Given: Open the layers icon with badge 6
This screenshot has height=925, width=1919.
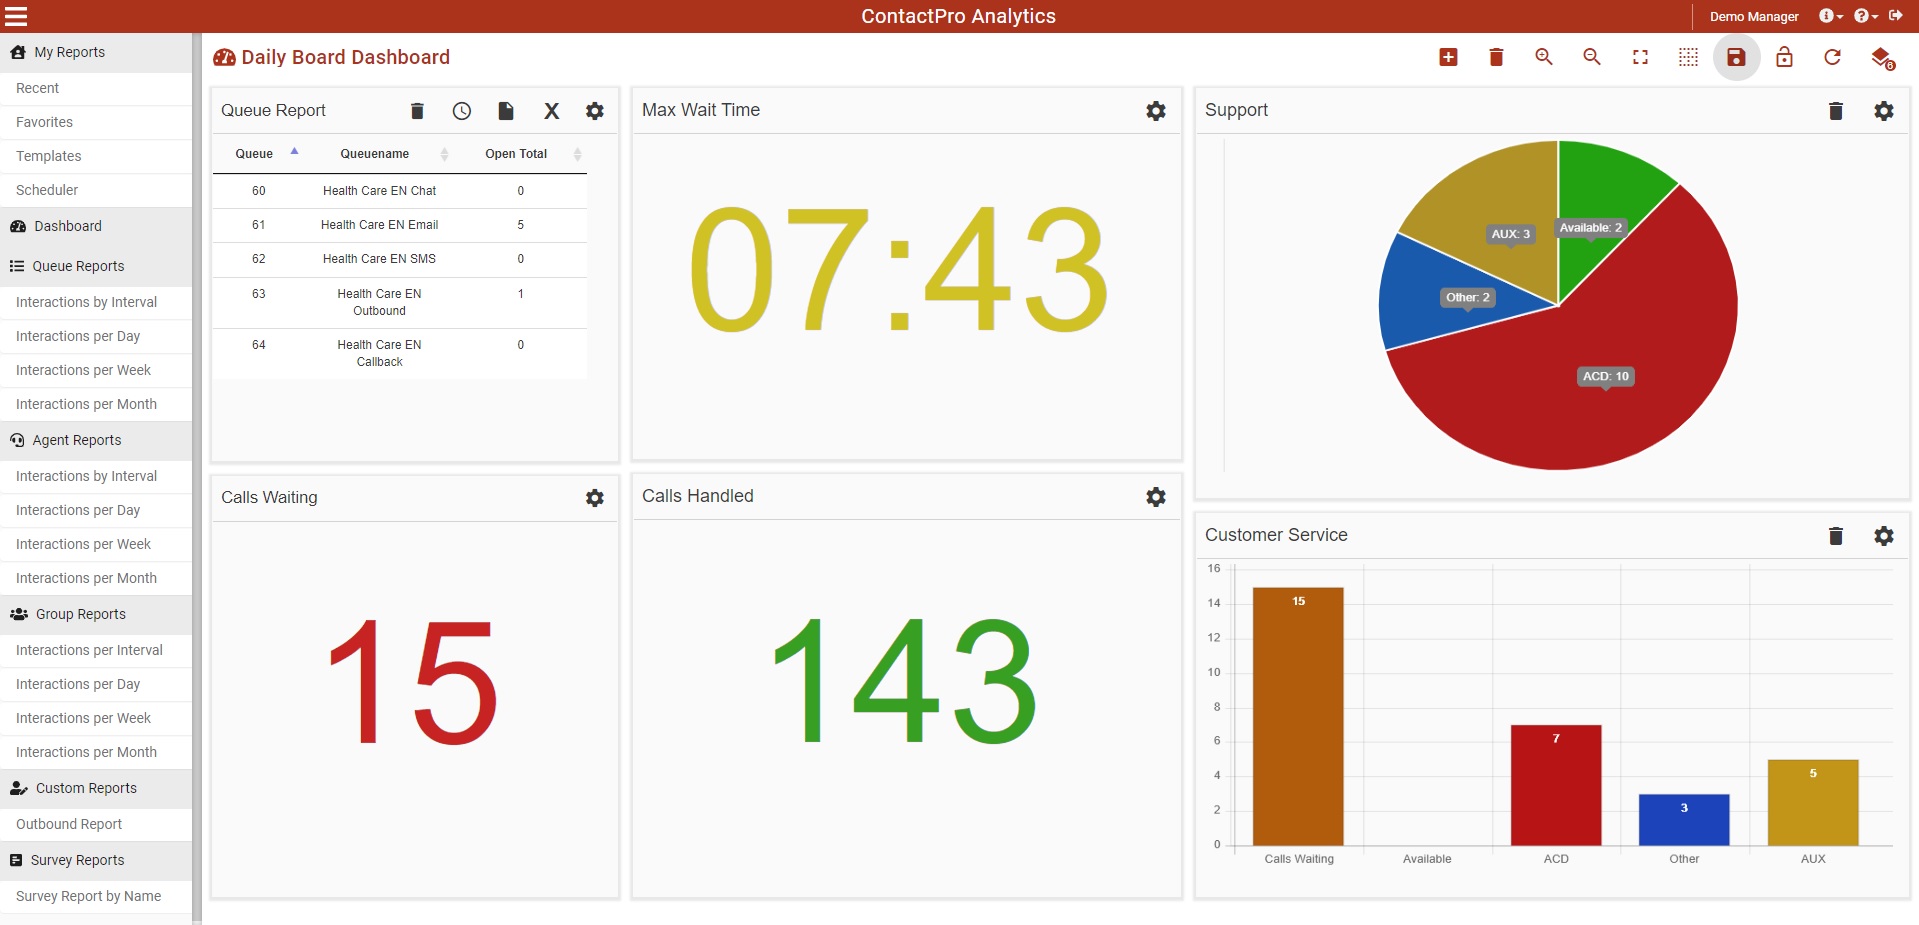Looking at the screenshot, I should click(1882, 58).
